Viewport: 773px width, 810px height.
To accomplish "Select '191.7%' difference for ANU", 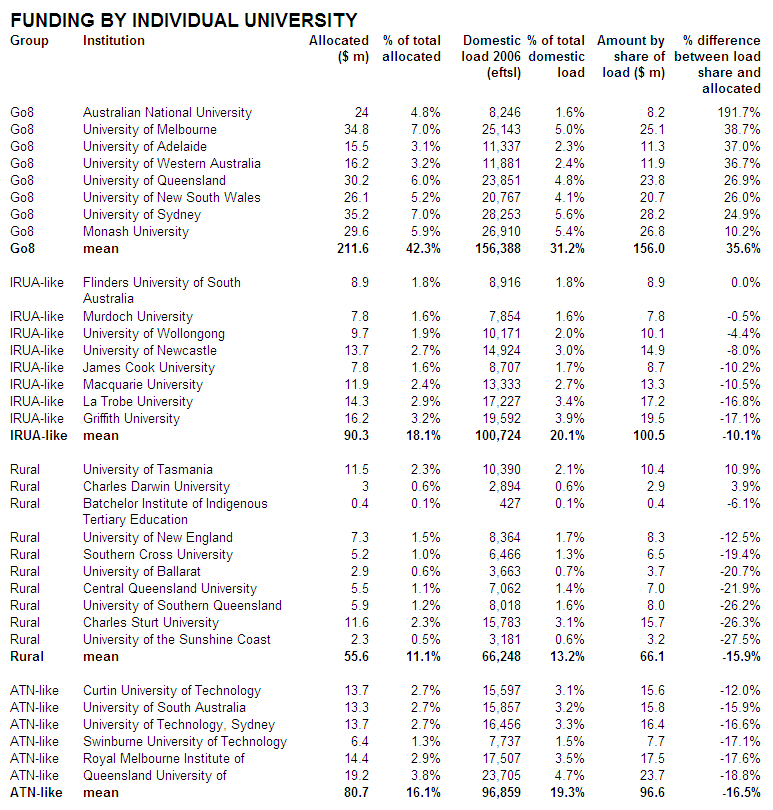I will pos(739,113).
